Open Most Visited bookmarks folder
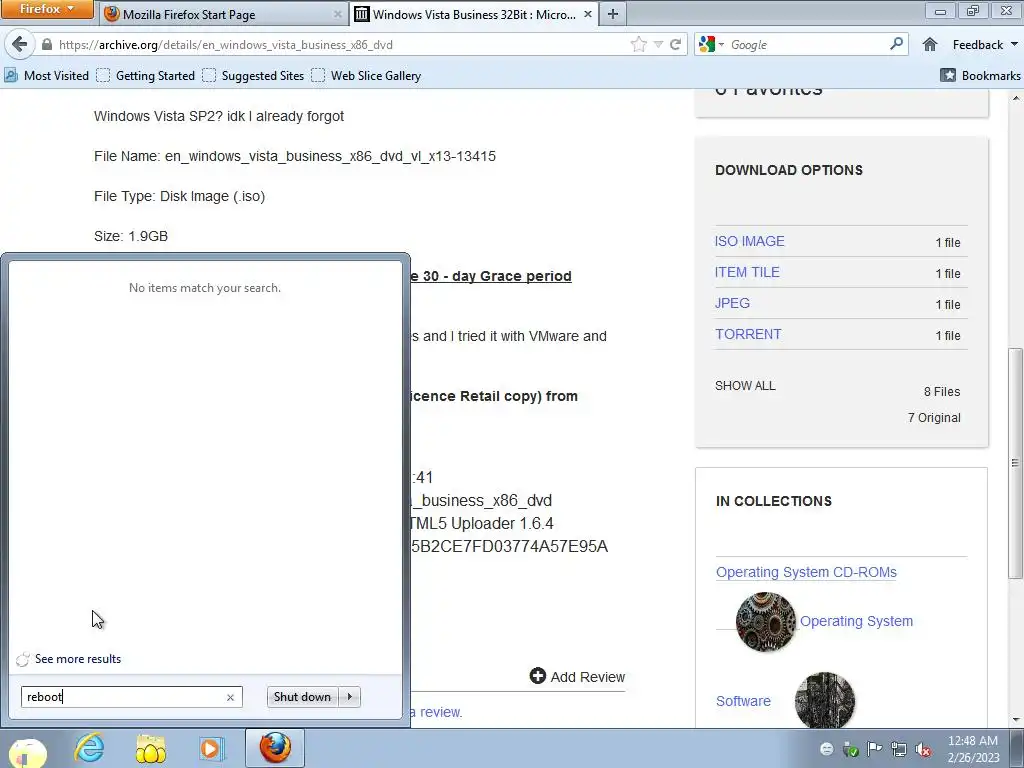The image size is (1024, 768). point(46,76)
